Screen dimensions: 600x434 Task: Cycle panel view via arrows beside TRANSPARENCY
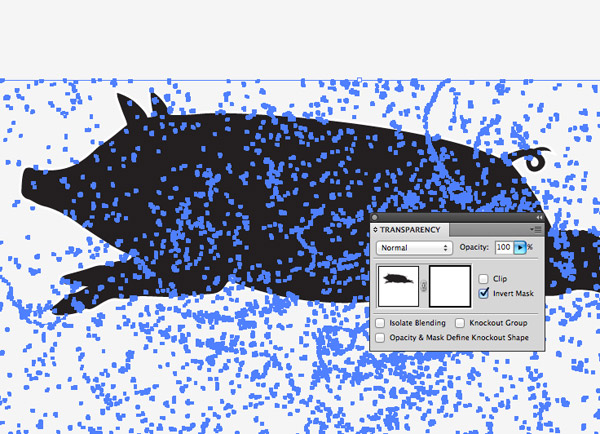coord(375,230)
